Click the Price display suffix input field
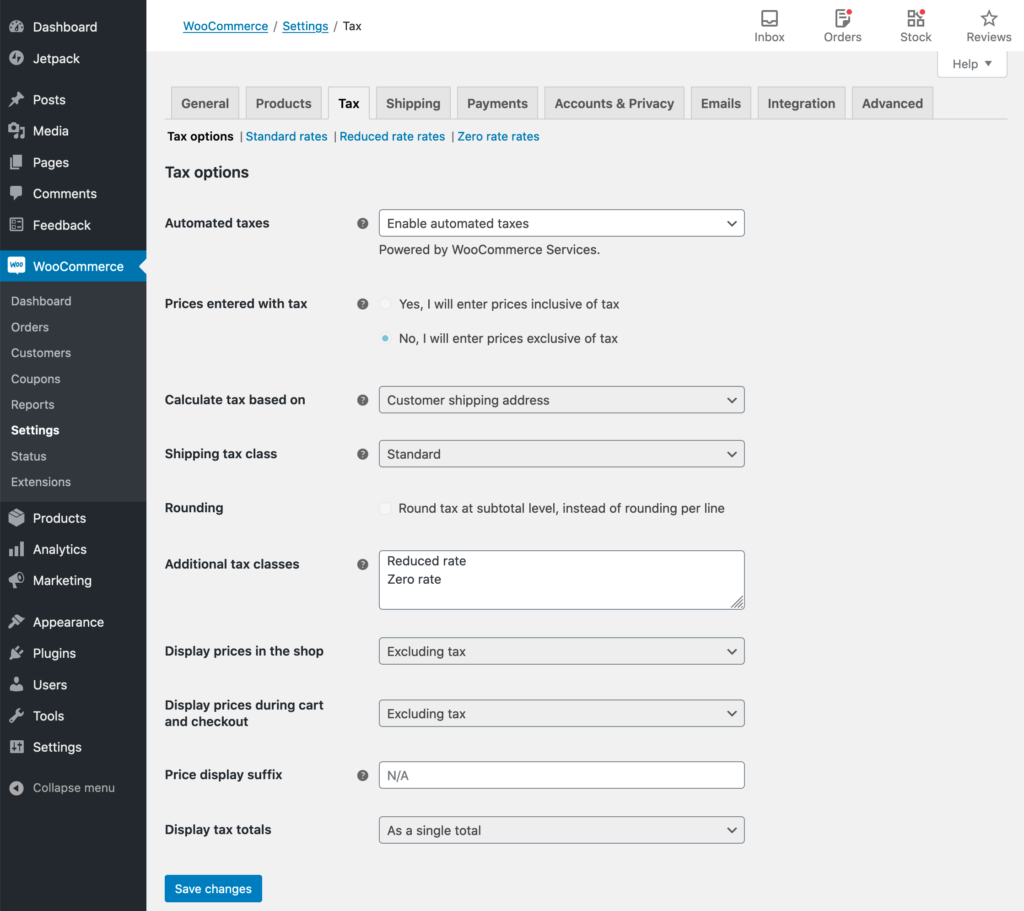Viewport: 1024px width, 911px height. (x=561, y=775)
